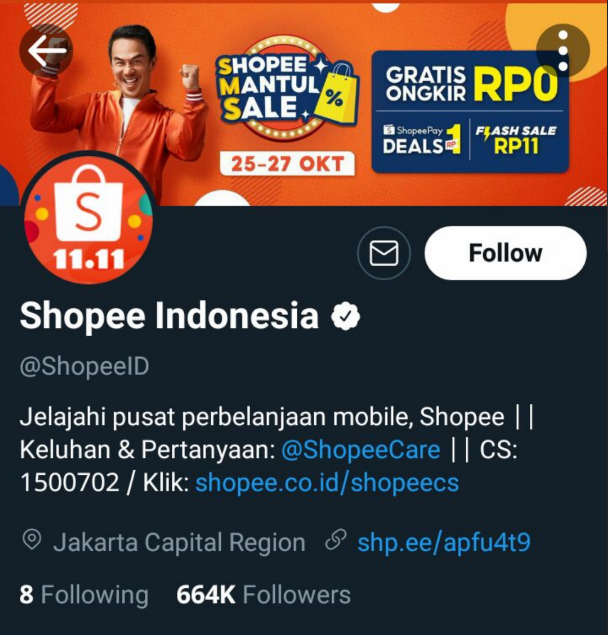Click the @ShopeeID handle text
Screen dimensions: 608x635
84,367
